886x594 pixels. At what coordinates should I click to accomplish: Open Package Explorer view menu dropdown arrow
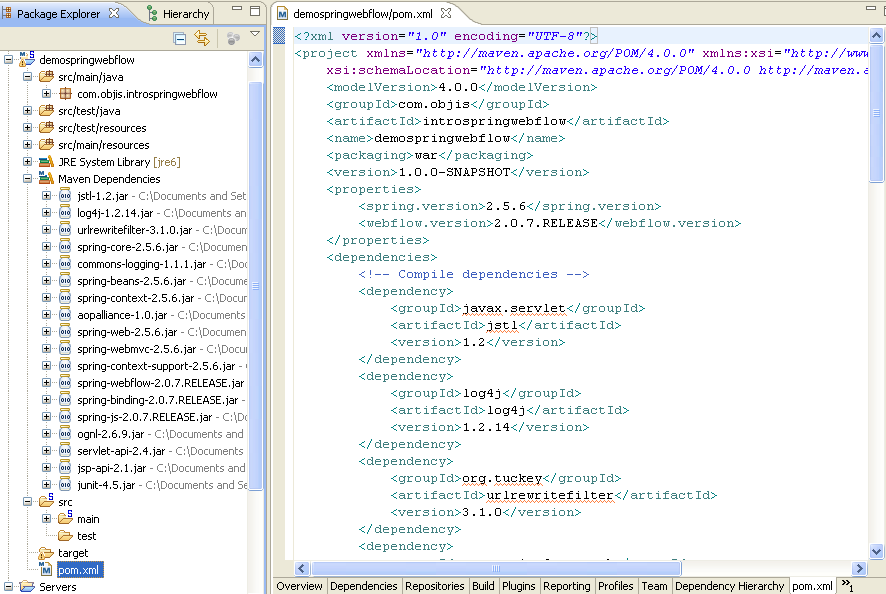[255, 34]
